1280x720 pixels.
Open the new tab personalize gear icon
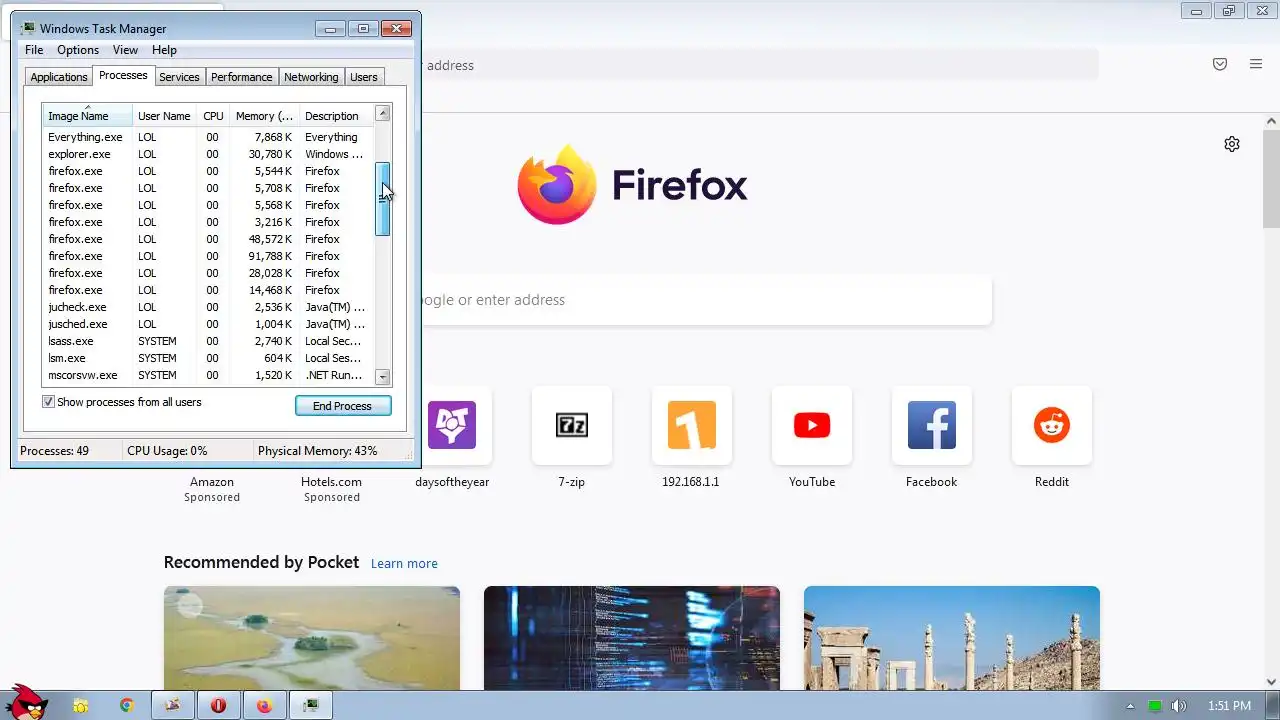pyautogui.click(x=1232, y=144)
